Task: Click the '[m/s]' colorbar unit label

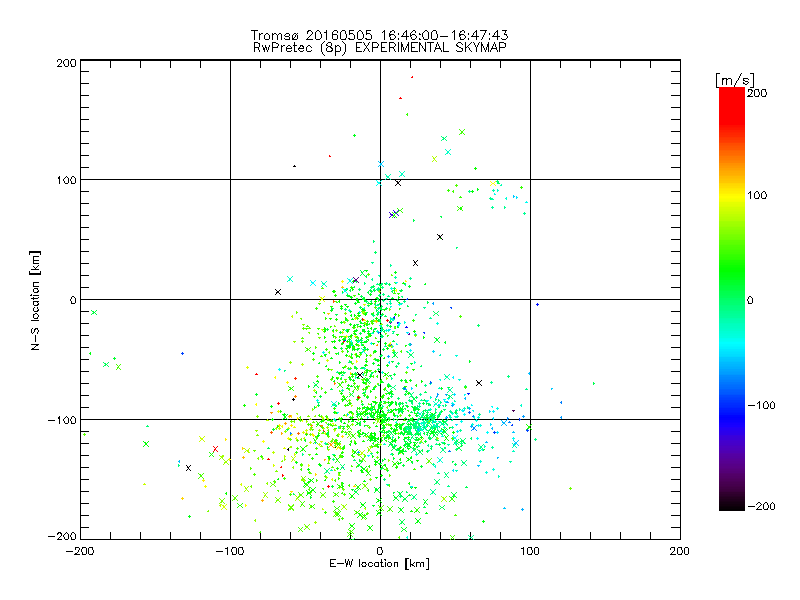Action: pyautogui.click(x=735, y=80)
